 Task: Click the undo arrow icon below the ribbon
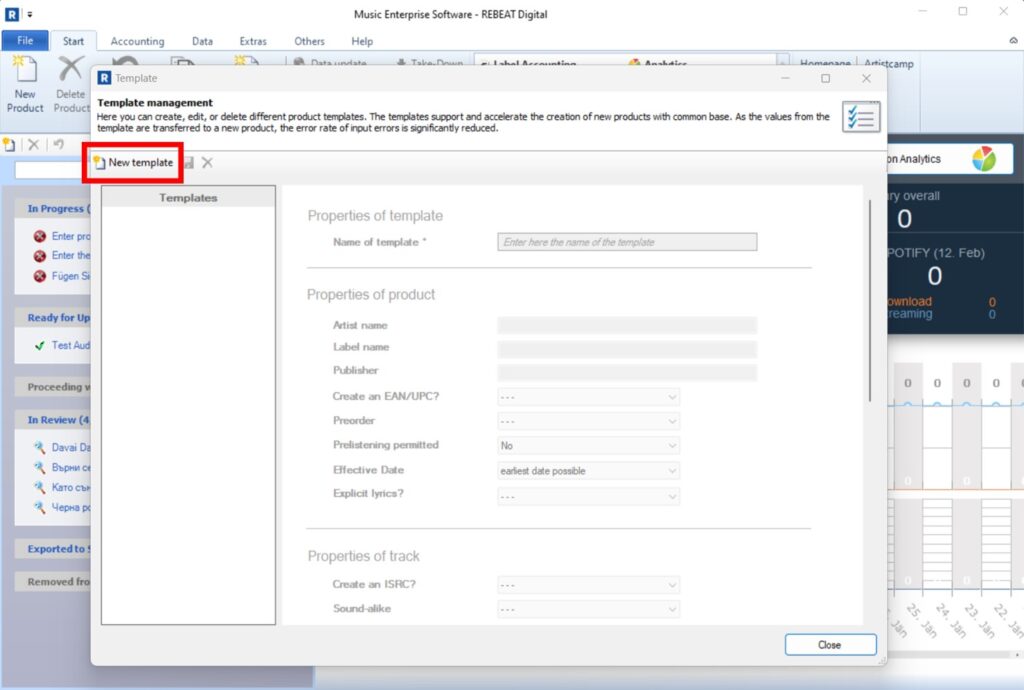tap(58, 143)
